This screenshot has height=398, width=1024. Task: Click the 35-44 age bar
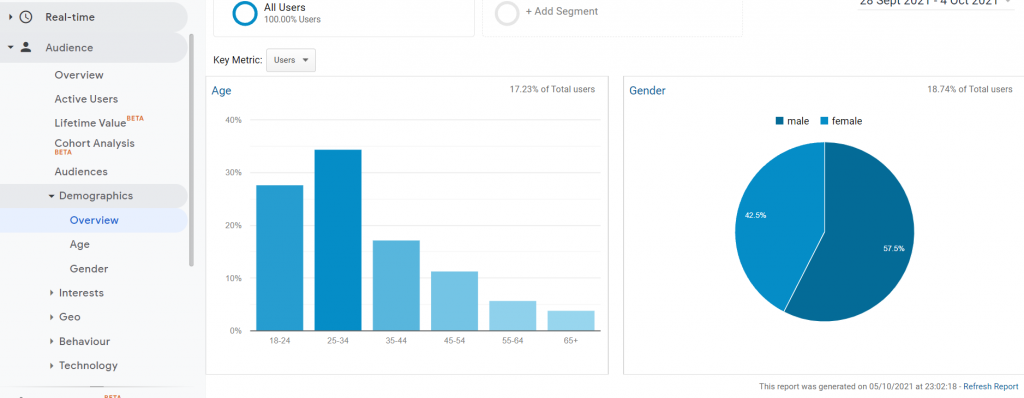tap(396, 286)
